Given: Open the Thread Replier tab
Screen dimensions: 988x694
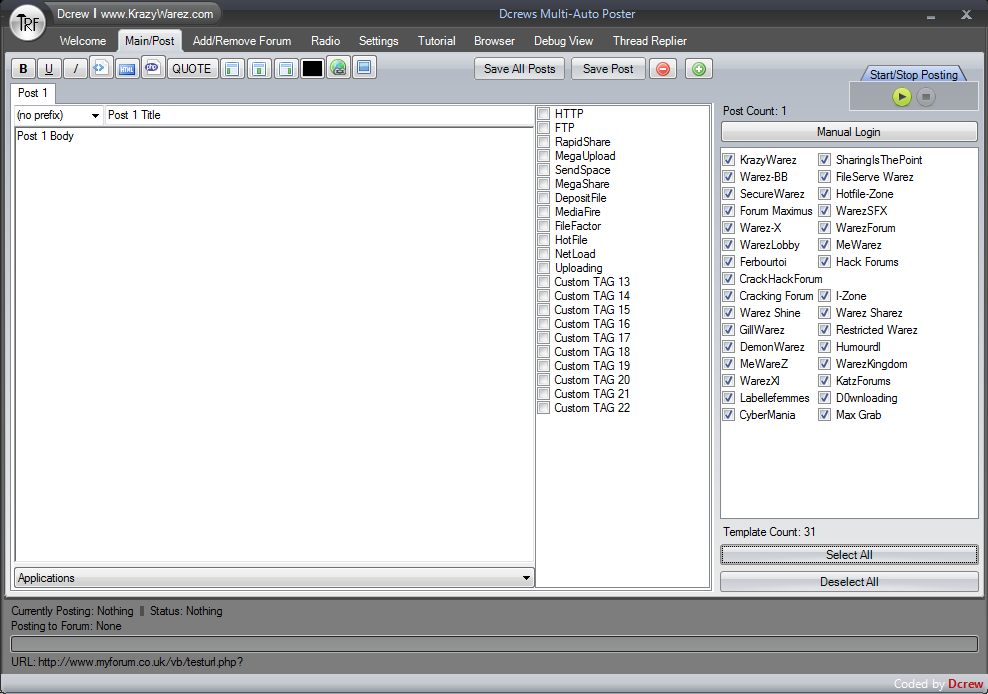Looking at the screenshot, I should tap(650, 41).
